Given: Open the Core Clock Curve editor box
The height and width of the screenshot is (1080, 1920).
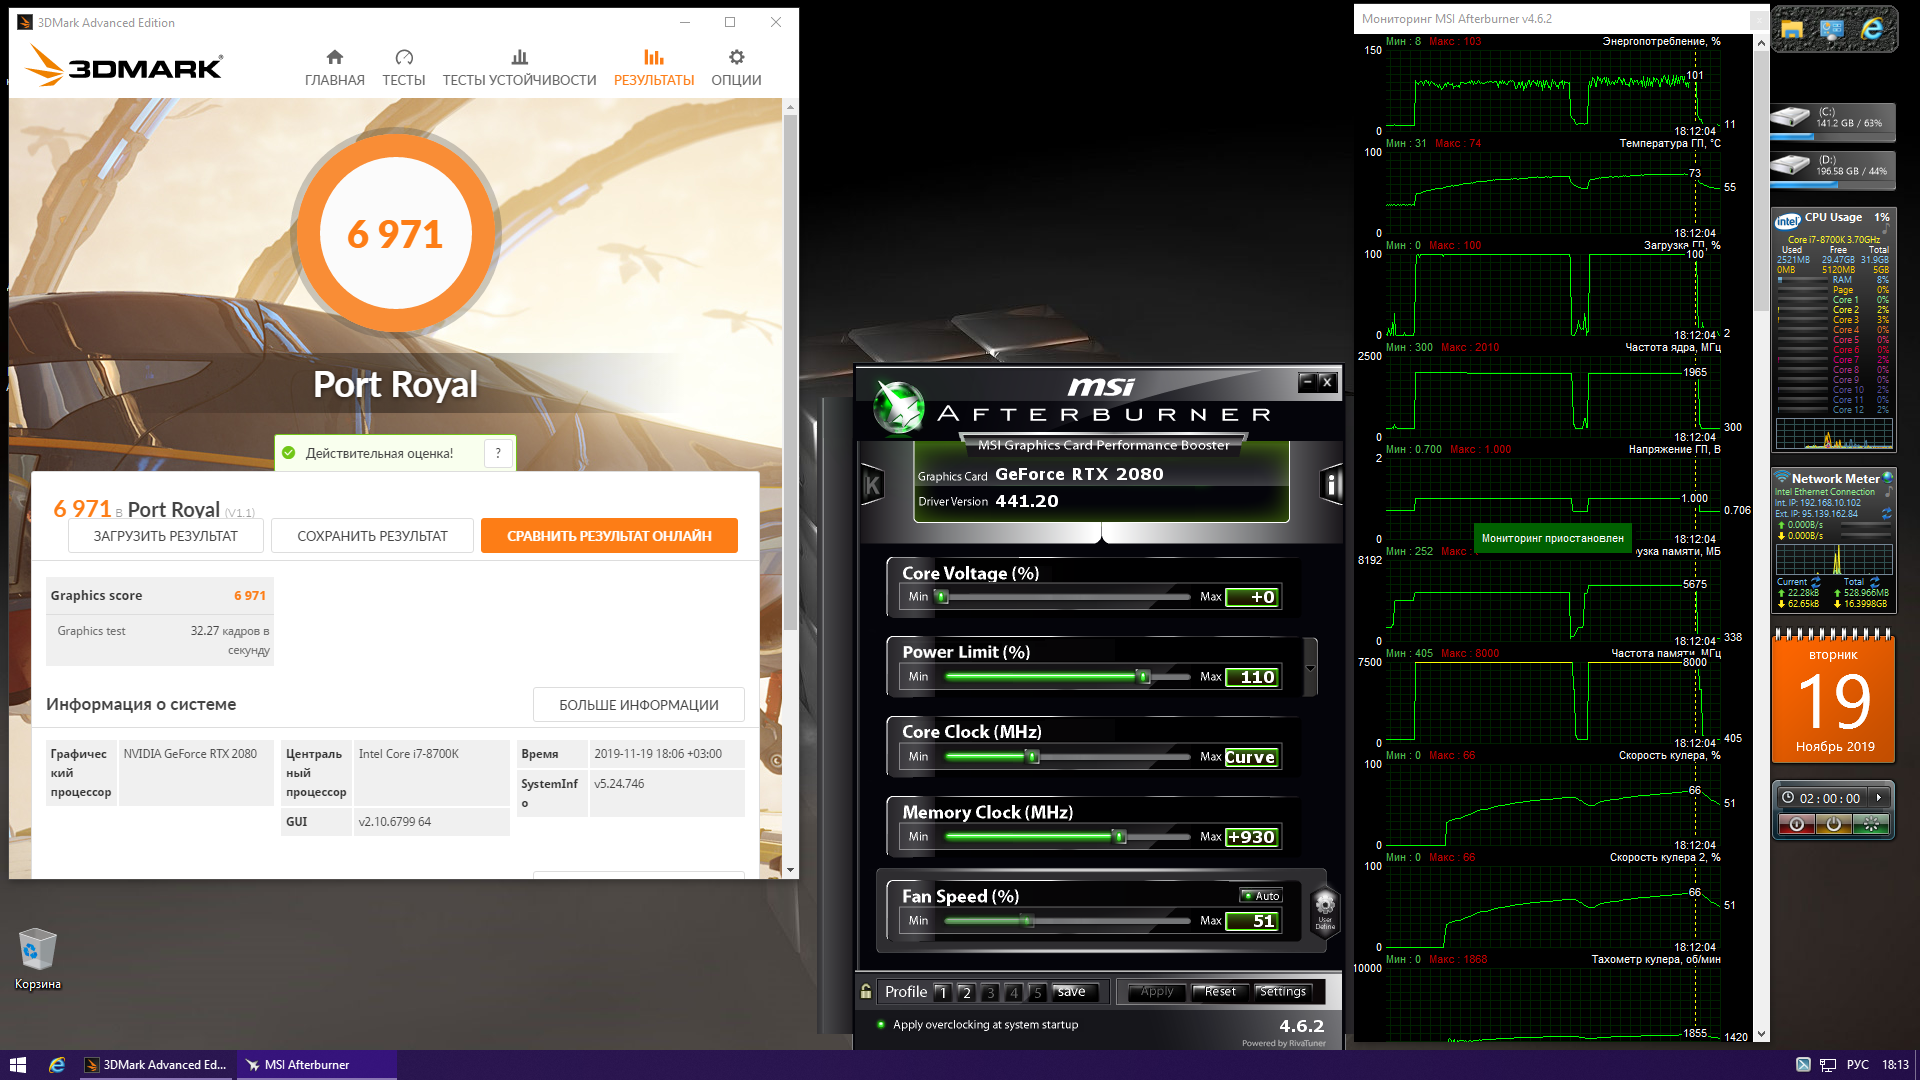Looking at the screenshot, I should pos(1251,757).
